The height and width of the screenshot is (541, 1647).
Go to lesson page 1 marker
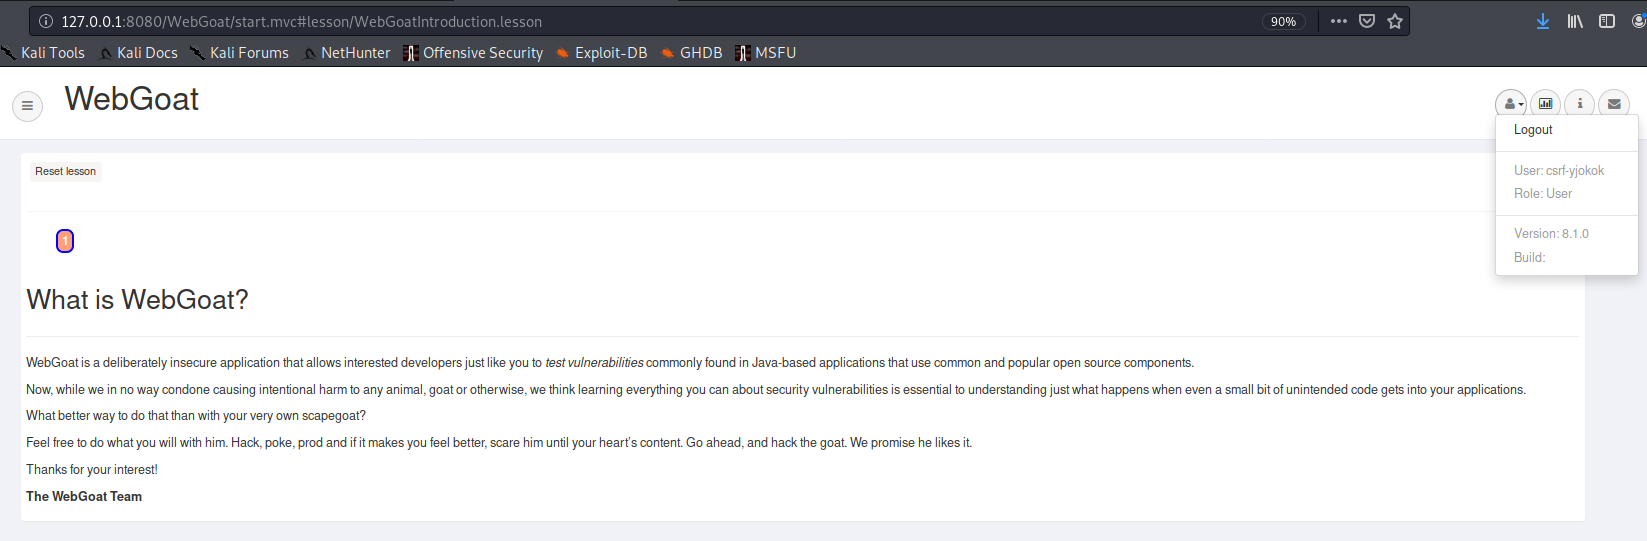(x=65, y=241)
